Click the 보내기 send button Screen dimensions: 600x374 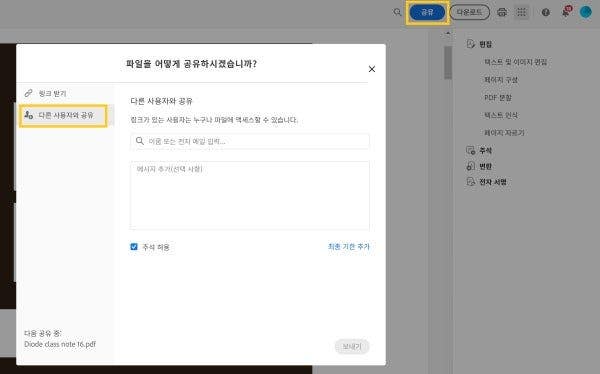[352, 346]
